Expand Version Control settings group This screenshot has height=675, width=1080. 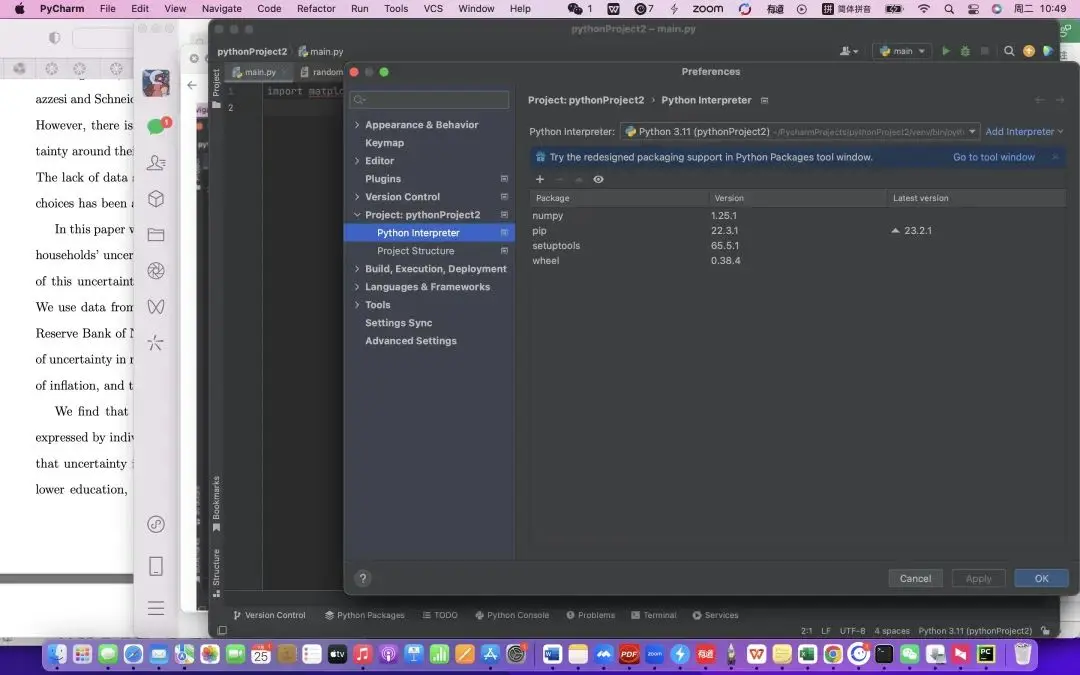357,196
